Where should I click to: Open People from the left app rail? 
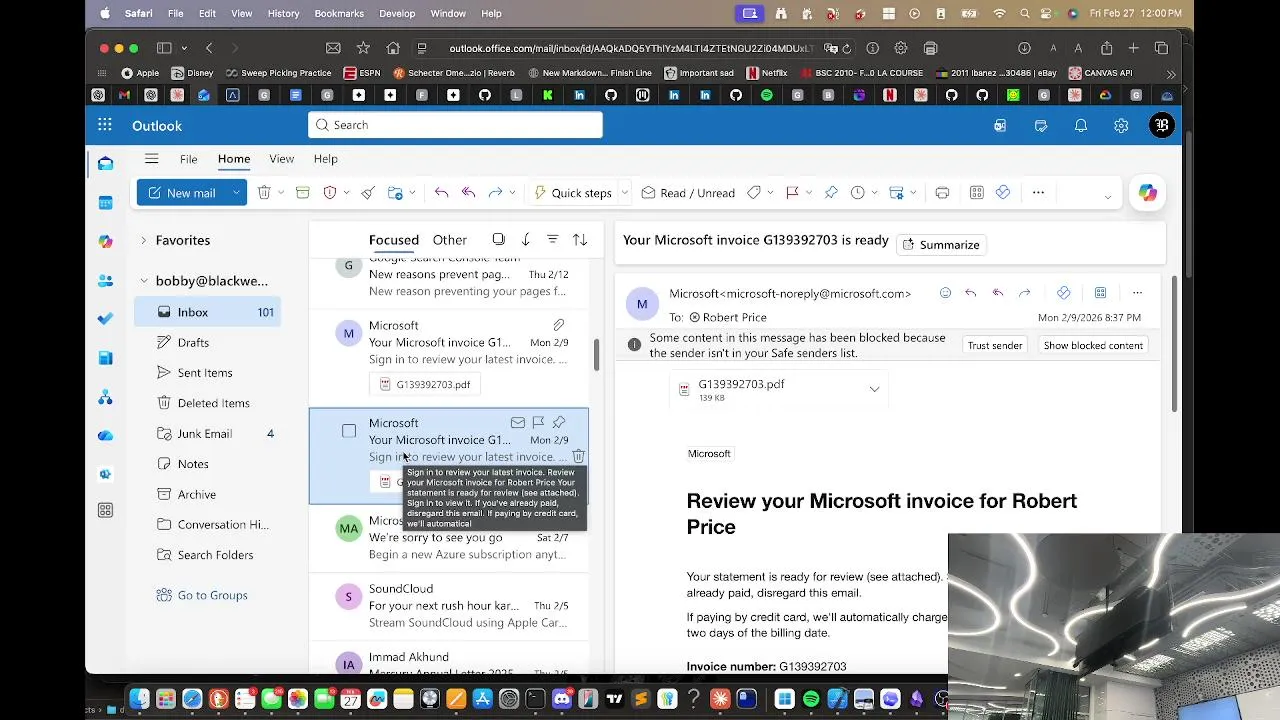(x=105, y=280)
